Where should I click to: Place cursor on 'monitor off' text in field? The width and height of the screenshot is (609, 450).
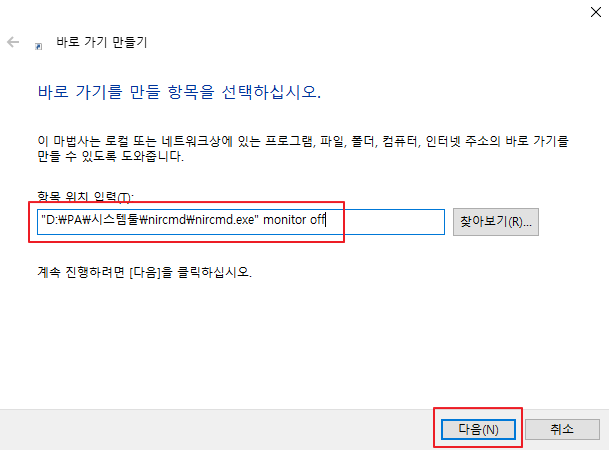tap(294, 220)
